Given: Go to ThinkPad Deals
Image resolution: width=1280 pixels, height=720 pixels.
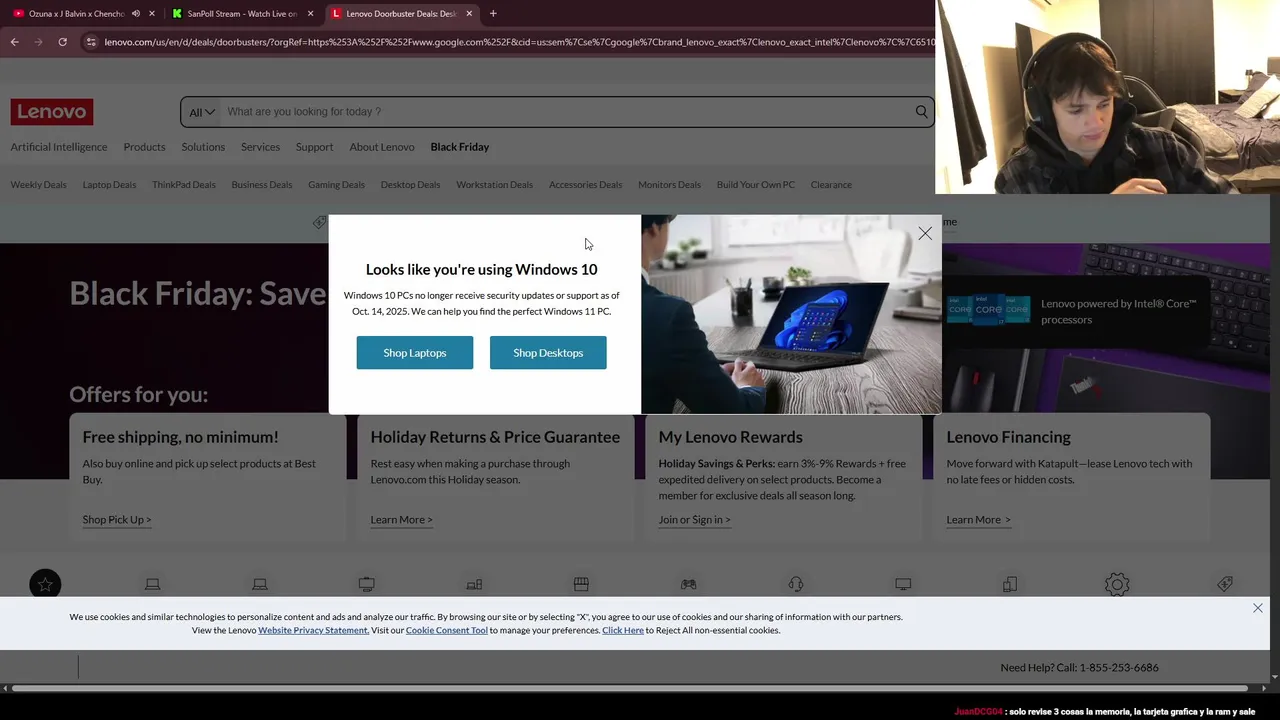Looking at the screenshot, I should pos(184,185).
